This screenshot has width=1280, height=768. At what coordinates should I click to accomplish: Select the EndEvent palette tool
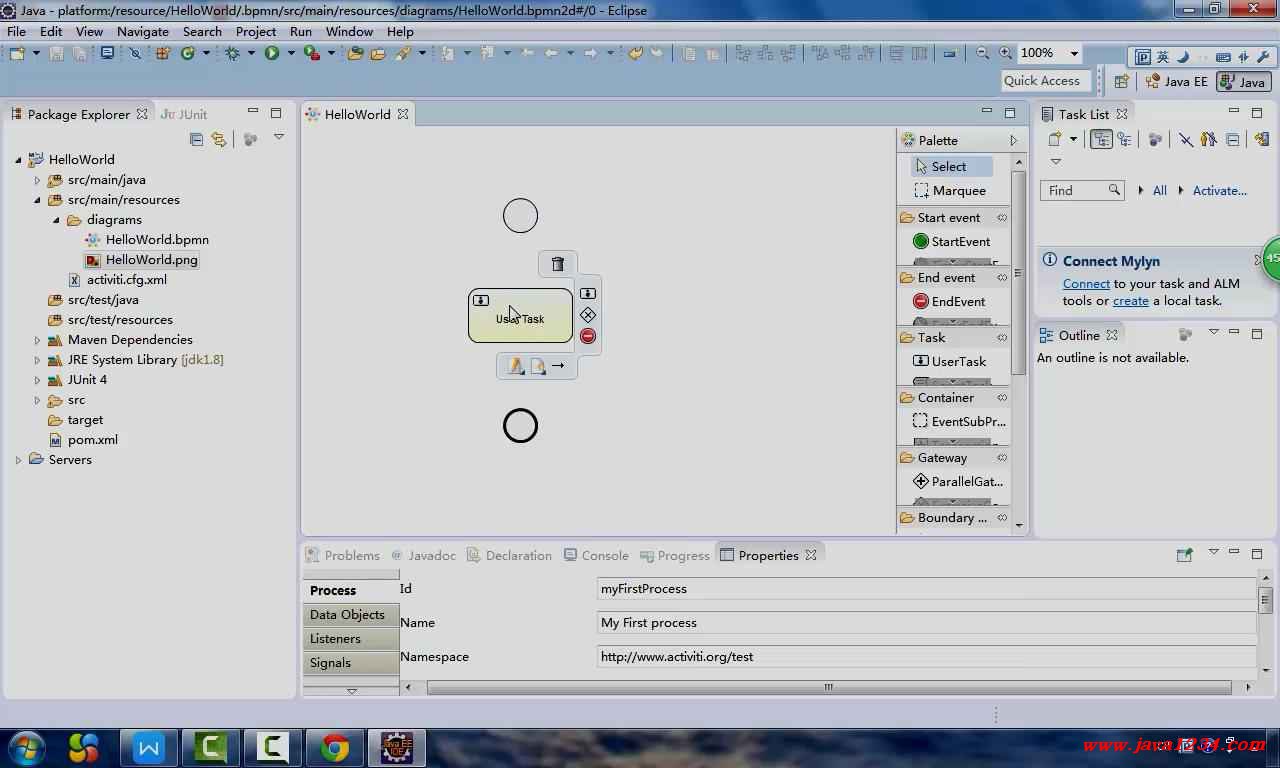pos(949,301)
